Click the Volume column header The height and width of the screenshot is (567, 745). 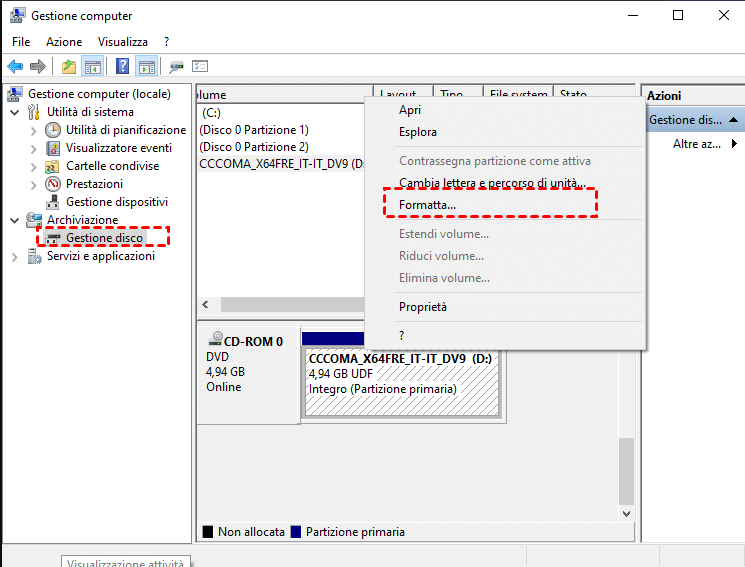[x=284, y=95]
